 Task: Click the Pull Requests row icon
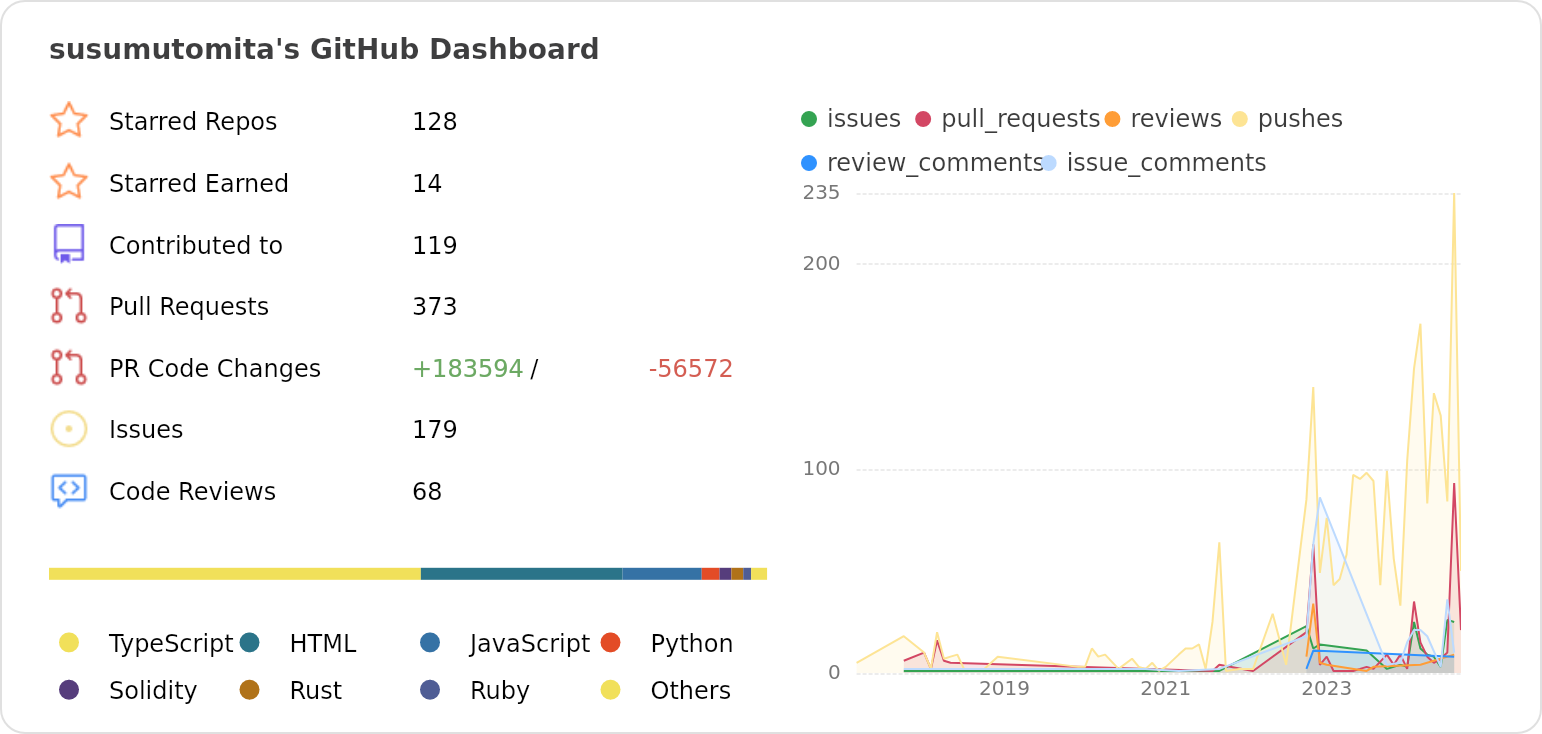point(69,306)
